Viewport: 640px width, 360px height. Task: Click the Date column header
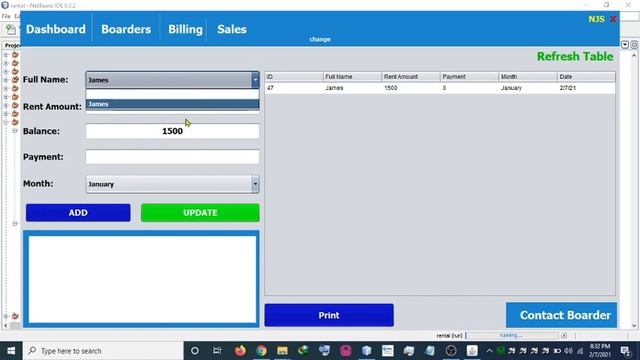(x=586, y=77)
